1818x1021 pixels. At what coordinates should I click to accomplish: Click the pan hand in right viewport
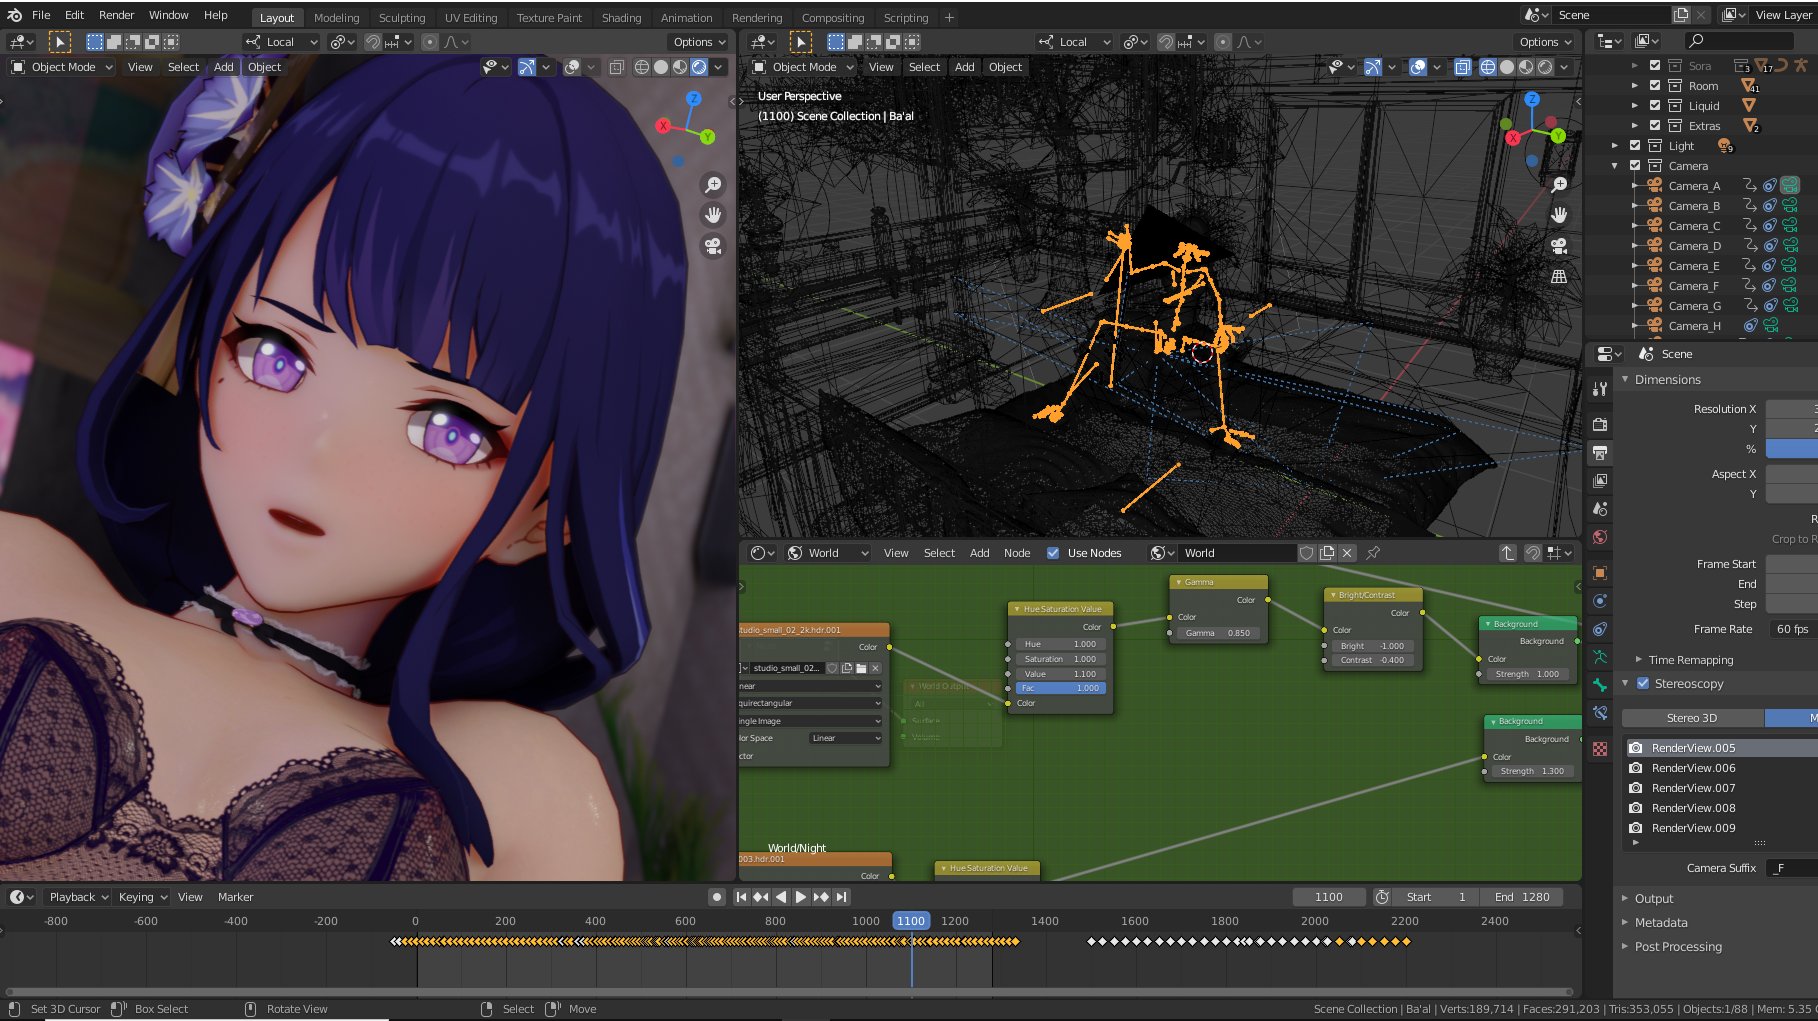pos(1559,215)
